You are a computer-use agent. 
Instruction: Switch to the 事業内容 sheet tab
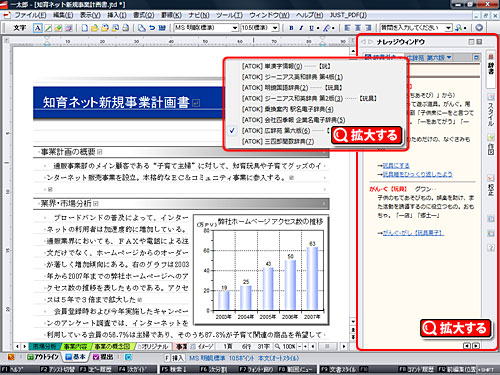point(75,347)
